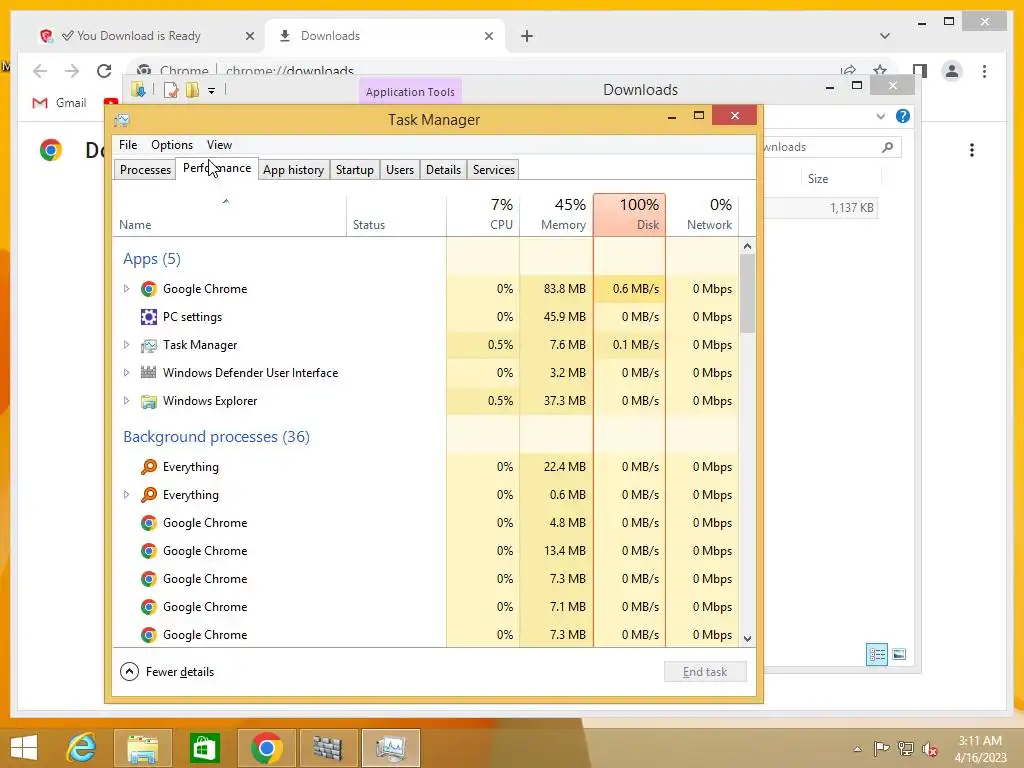Expand the Task Manager app group
Viewport: 1024px width, 768px height.
point(127,345)
